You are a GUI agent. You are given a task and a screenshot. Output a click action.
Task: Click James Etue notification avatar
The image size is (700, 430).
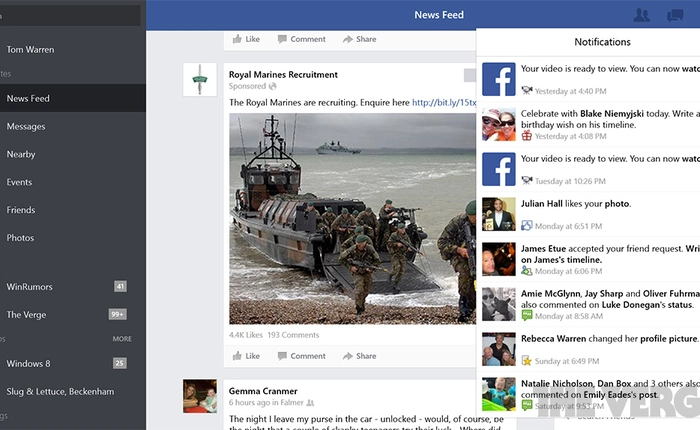coord(499,259)
